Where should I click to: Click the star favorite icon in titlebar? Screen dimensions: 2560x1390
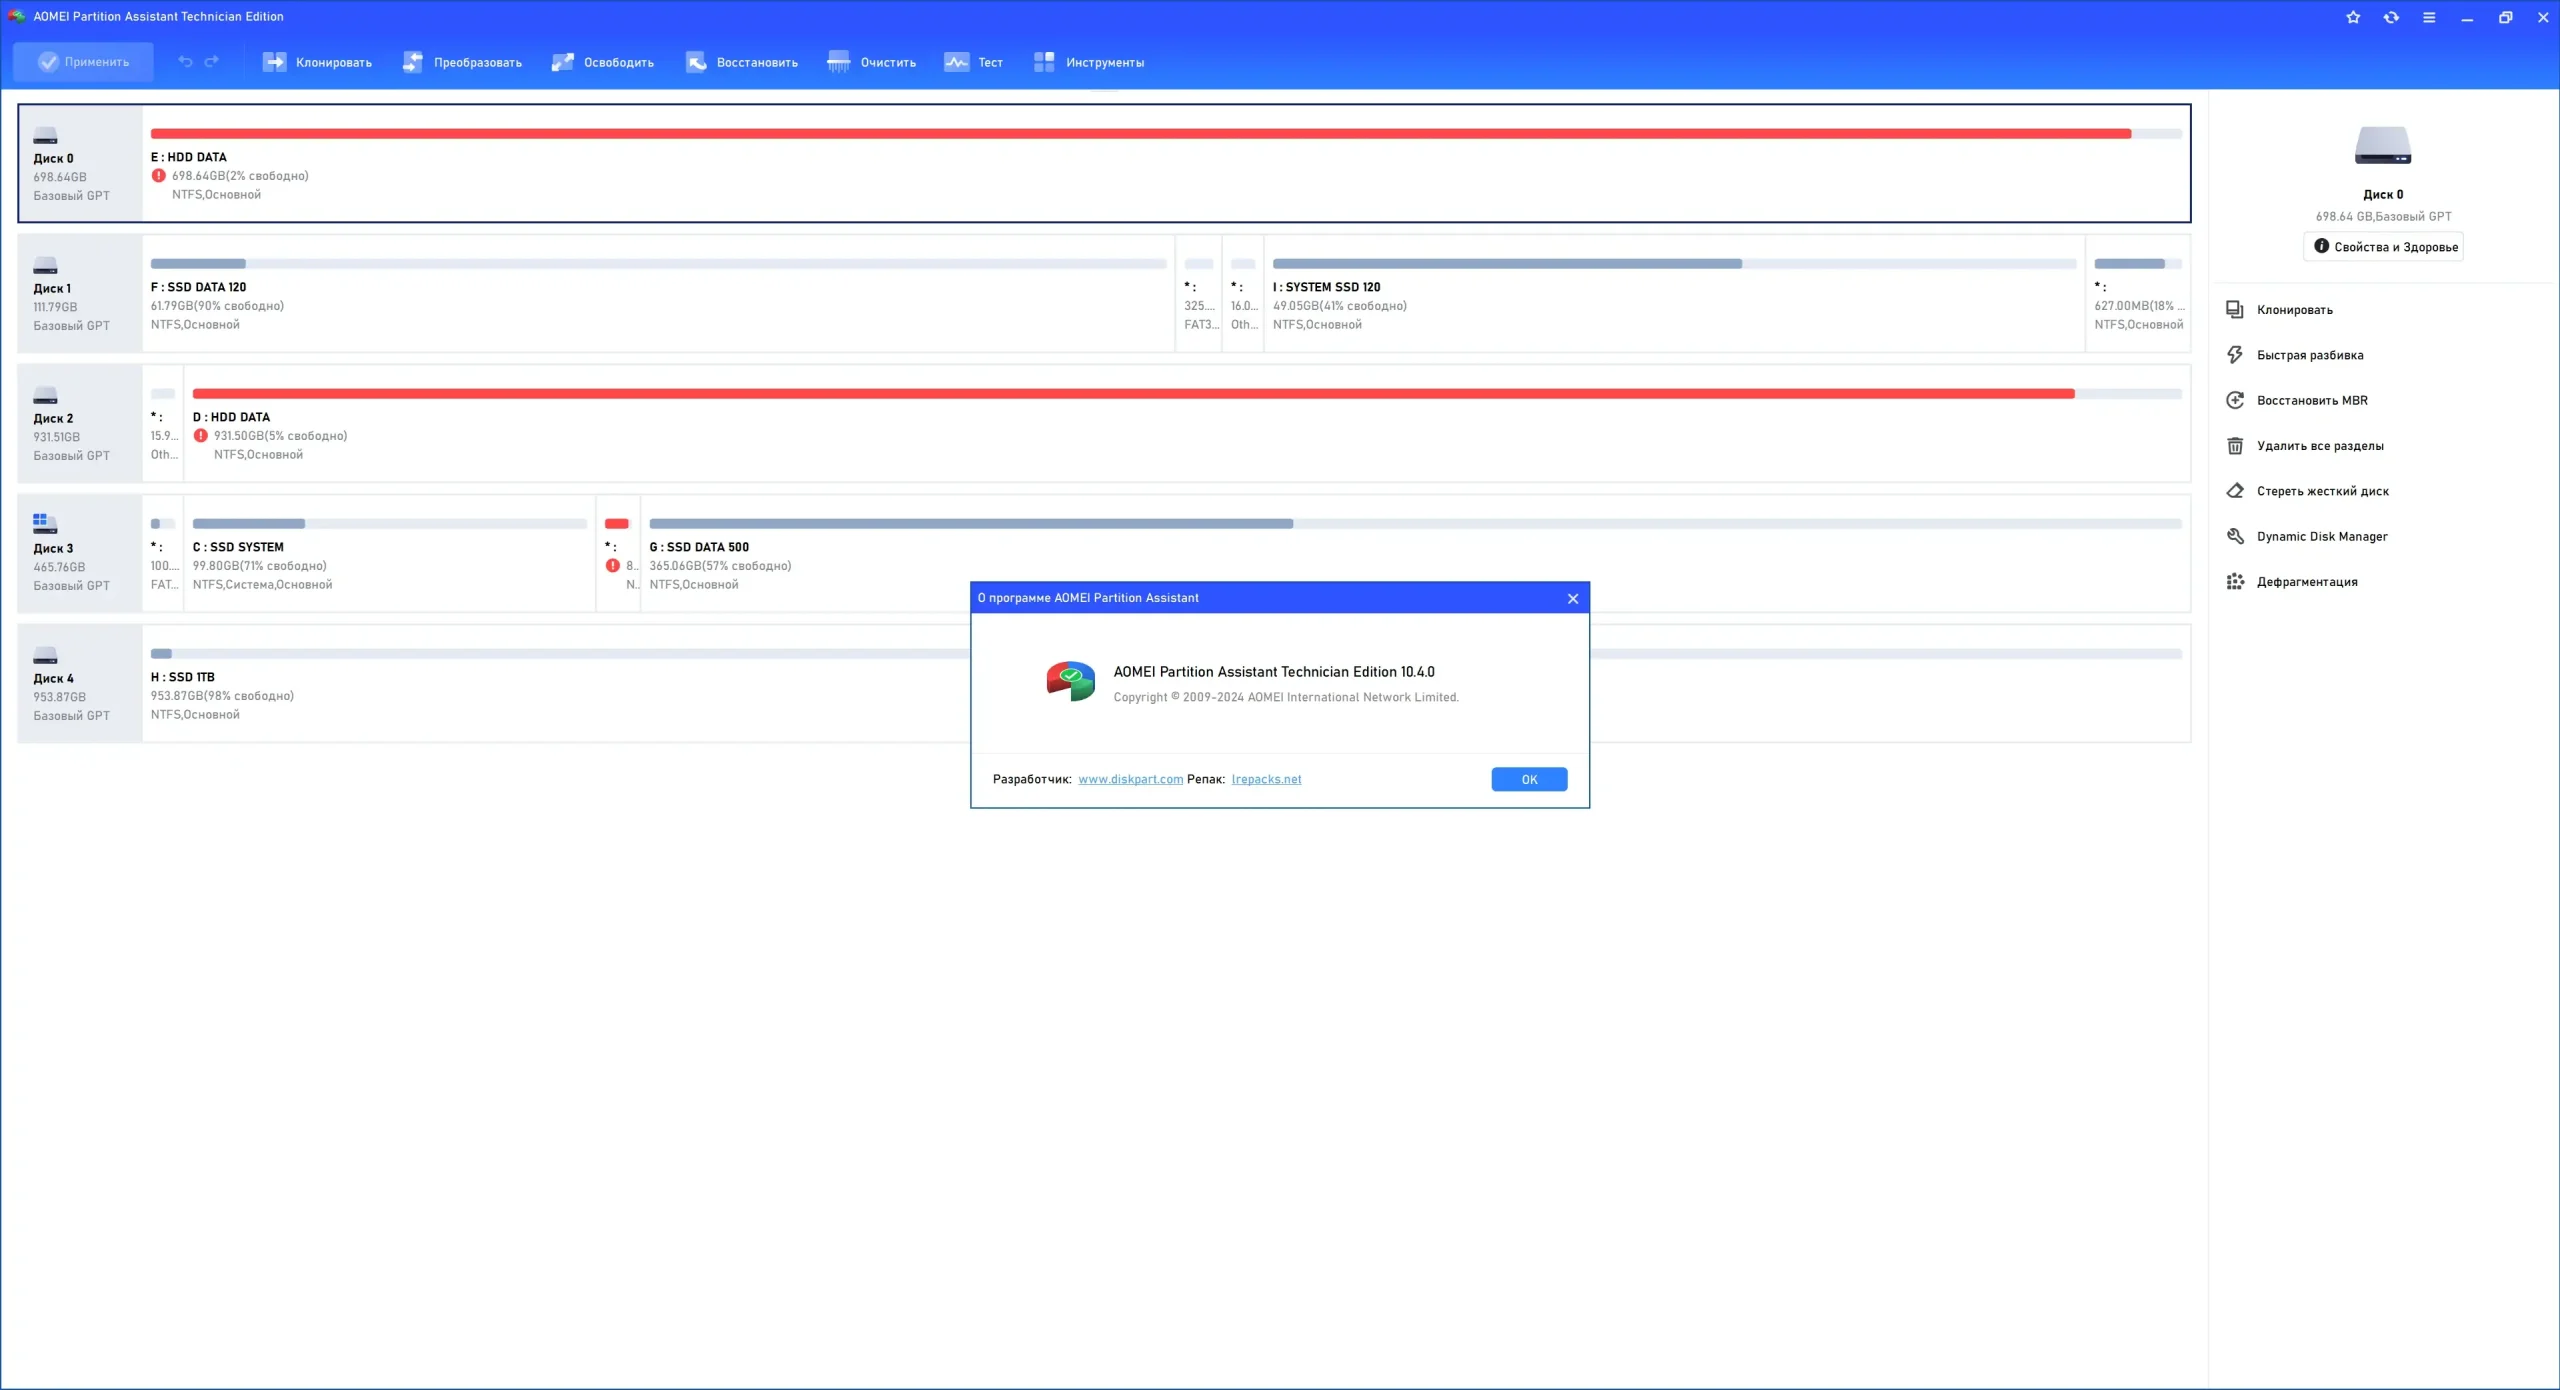2352,16
